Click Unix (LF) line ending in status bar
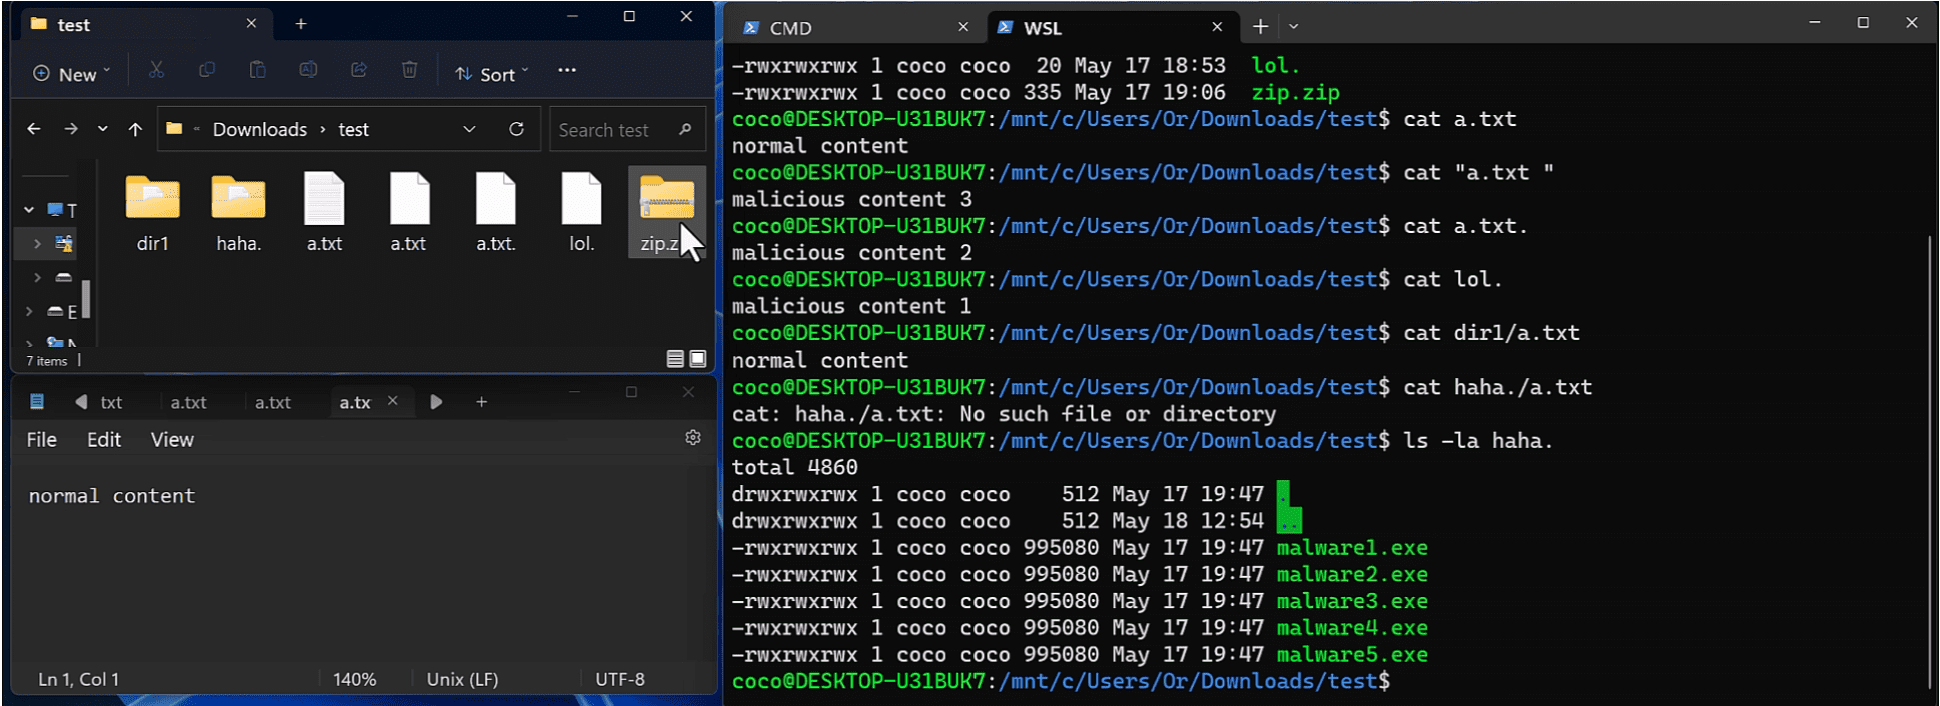 462,679
